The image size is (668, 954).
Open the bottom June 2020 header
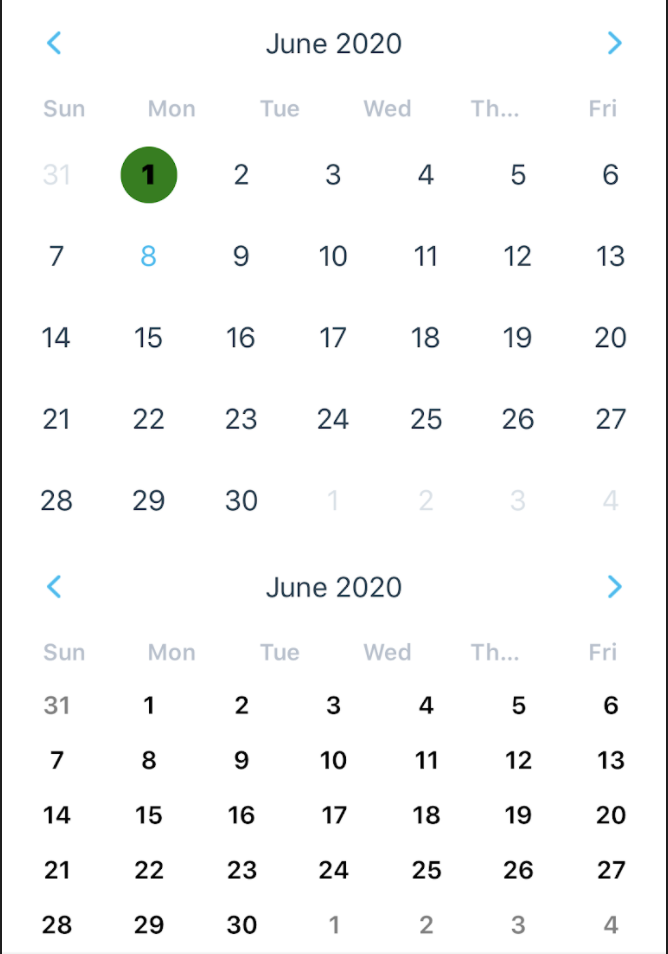point(333,587)
